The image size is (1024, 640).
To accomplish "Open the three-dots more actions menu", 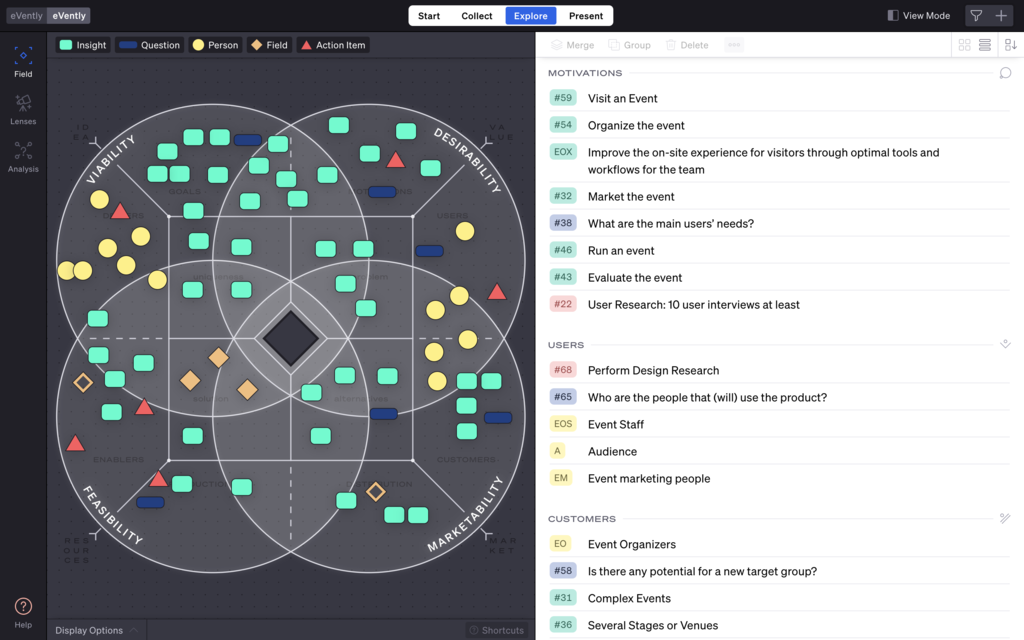I will tap(734, 45).
